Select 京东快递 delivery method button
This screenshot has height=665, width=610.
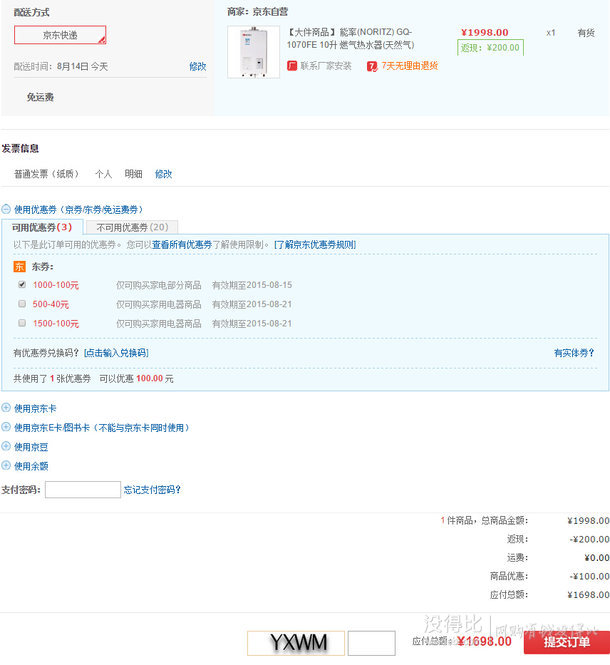point(60,35)
